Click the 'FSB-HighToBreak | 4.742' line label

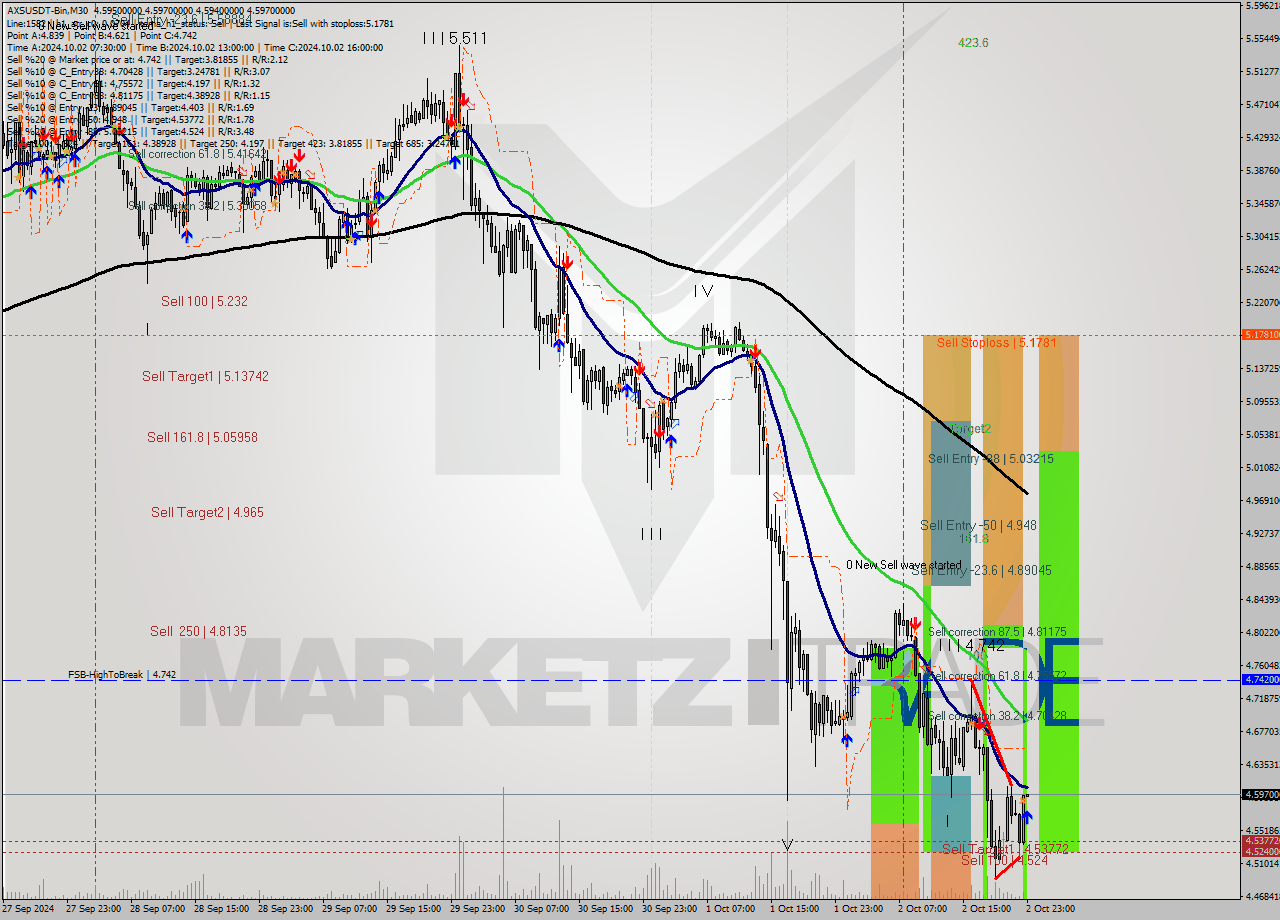point(122,675)
